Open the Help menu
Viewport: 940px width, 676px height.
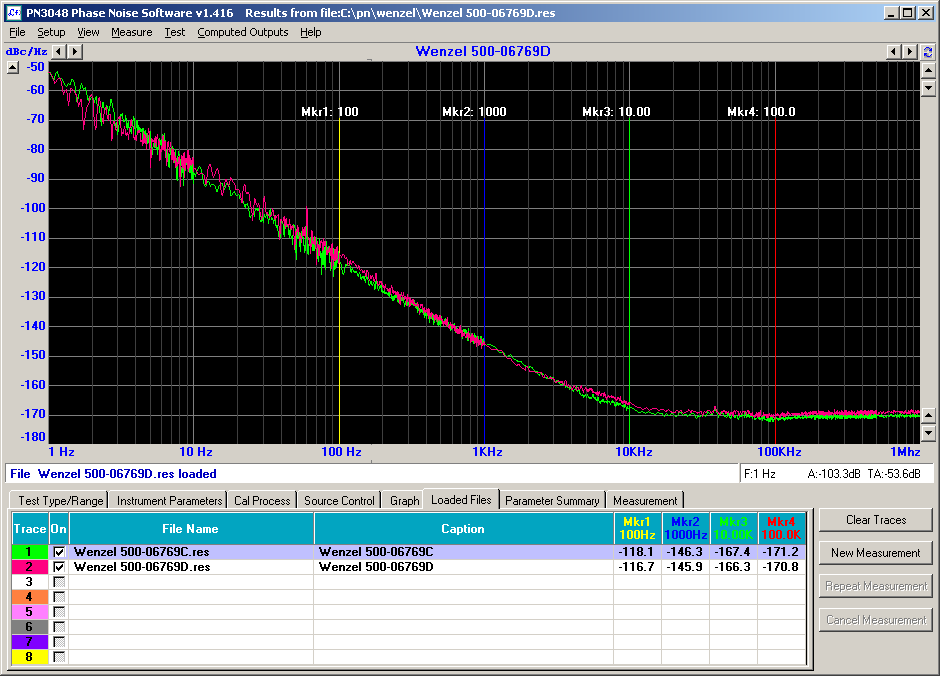pos(311,32)
